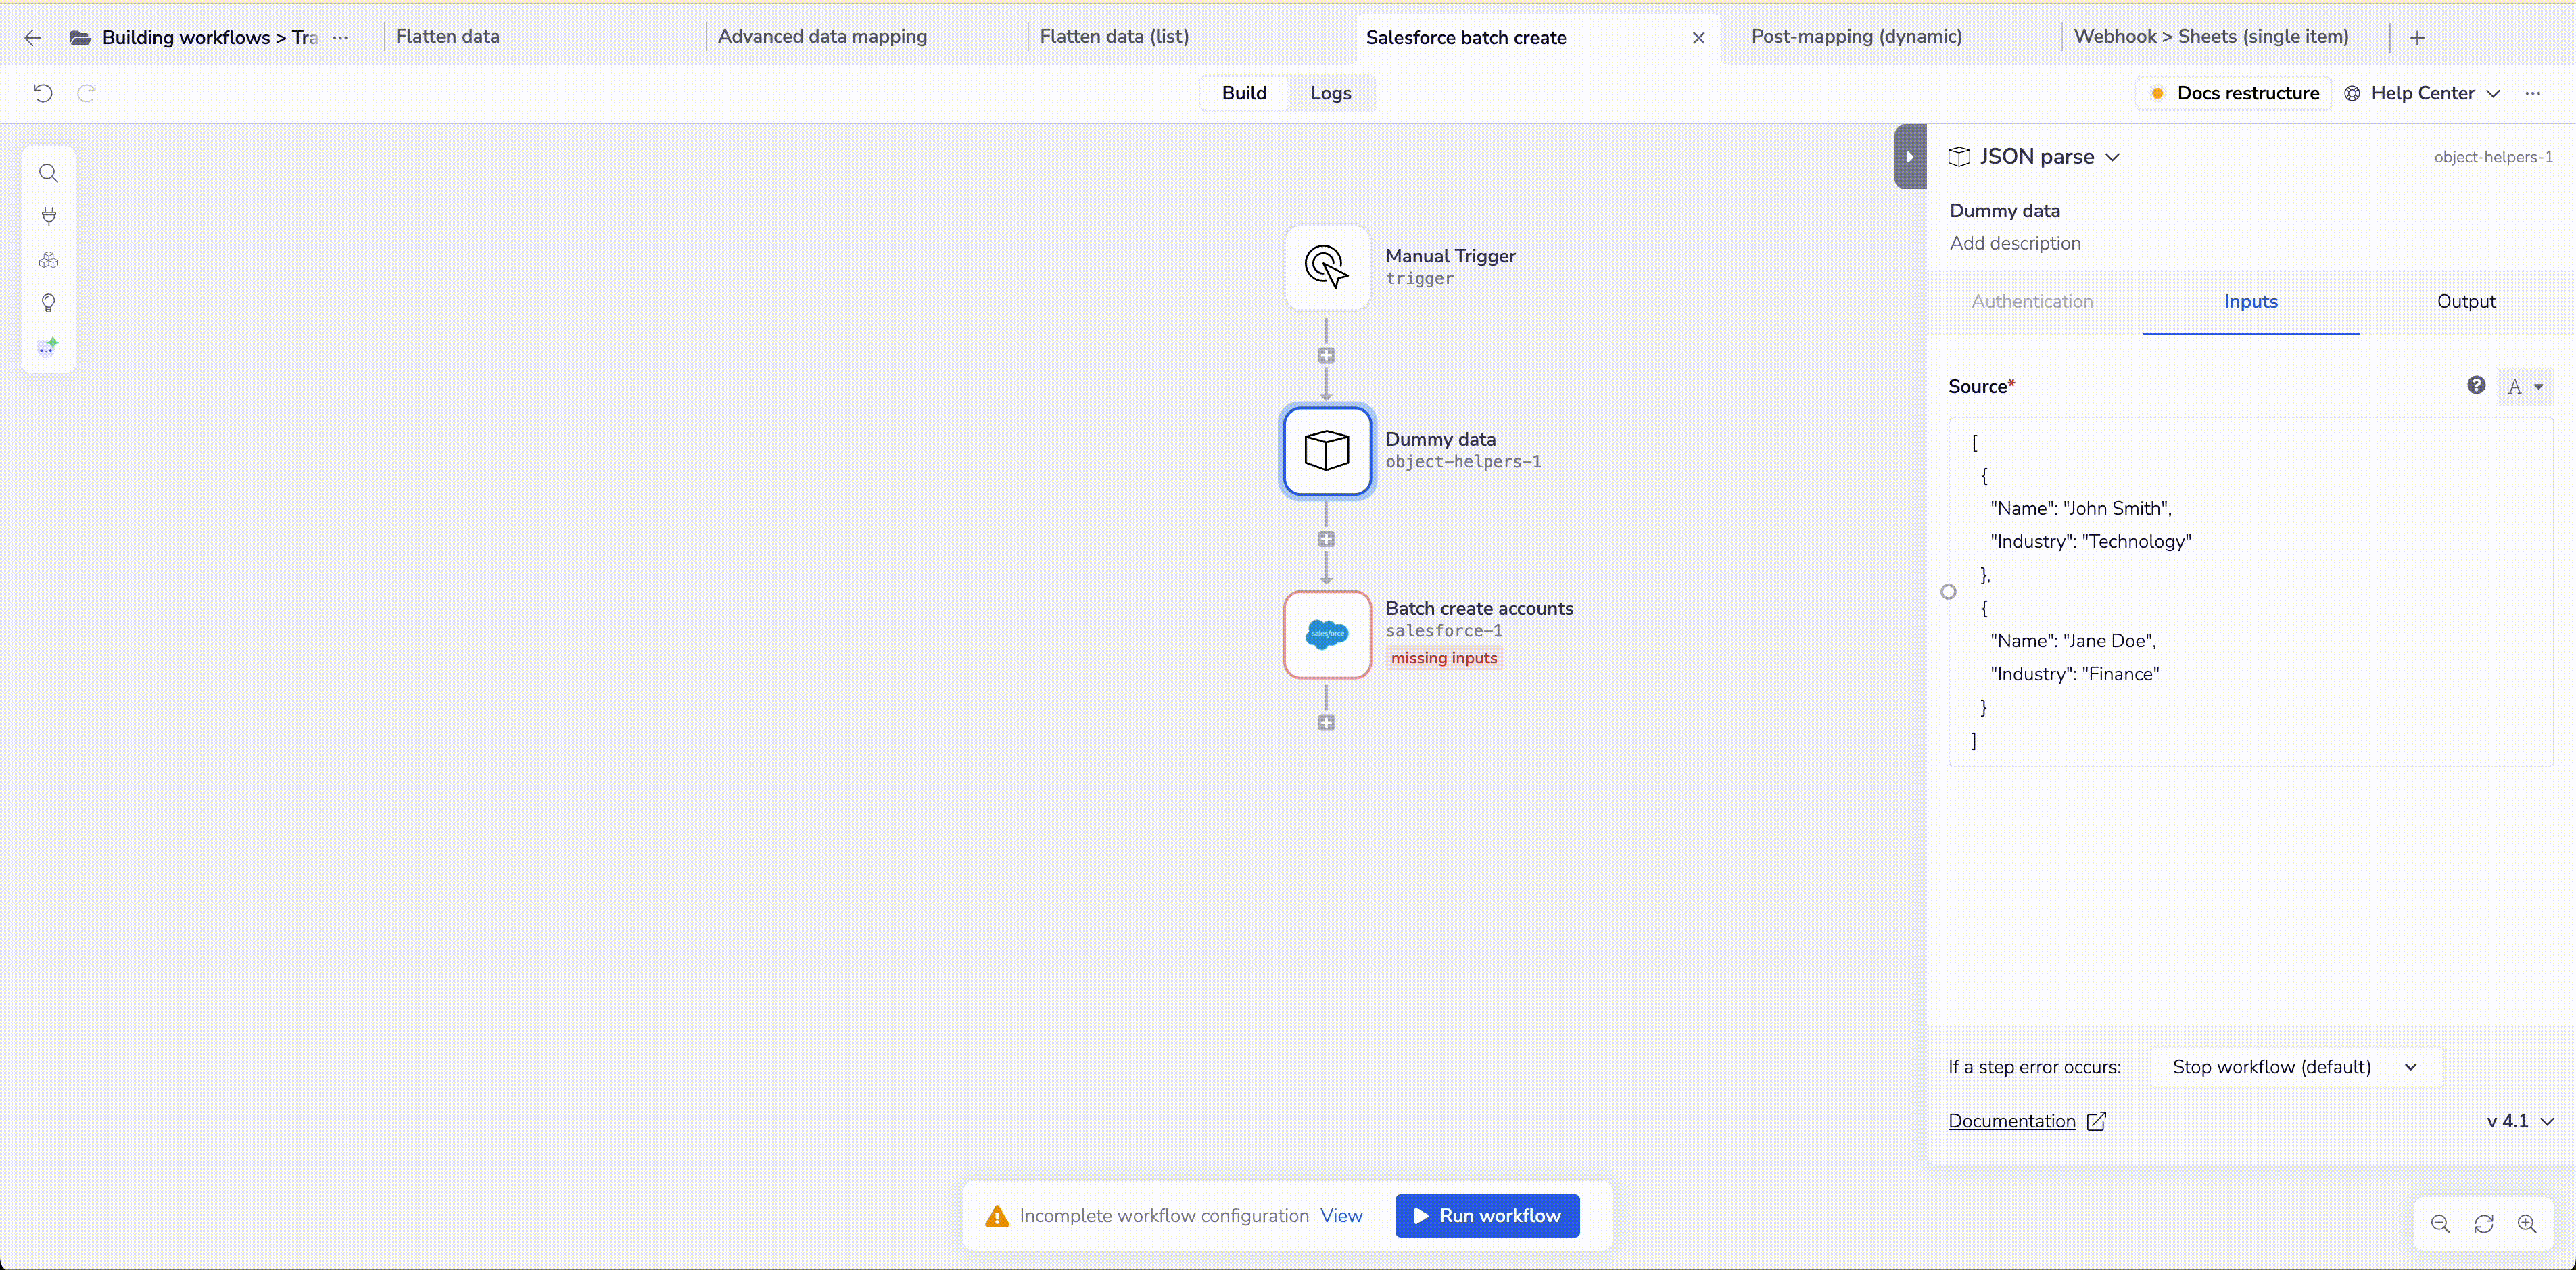This screenshot has height=1270, width=2576.
Task: Open the Stop workflow error handling dropdown
Action: click(x=2295, y=1067)
